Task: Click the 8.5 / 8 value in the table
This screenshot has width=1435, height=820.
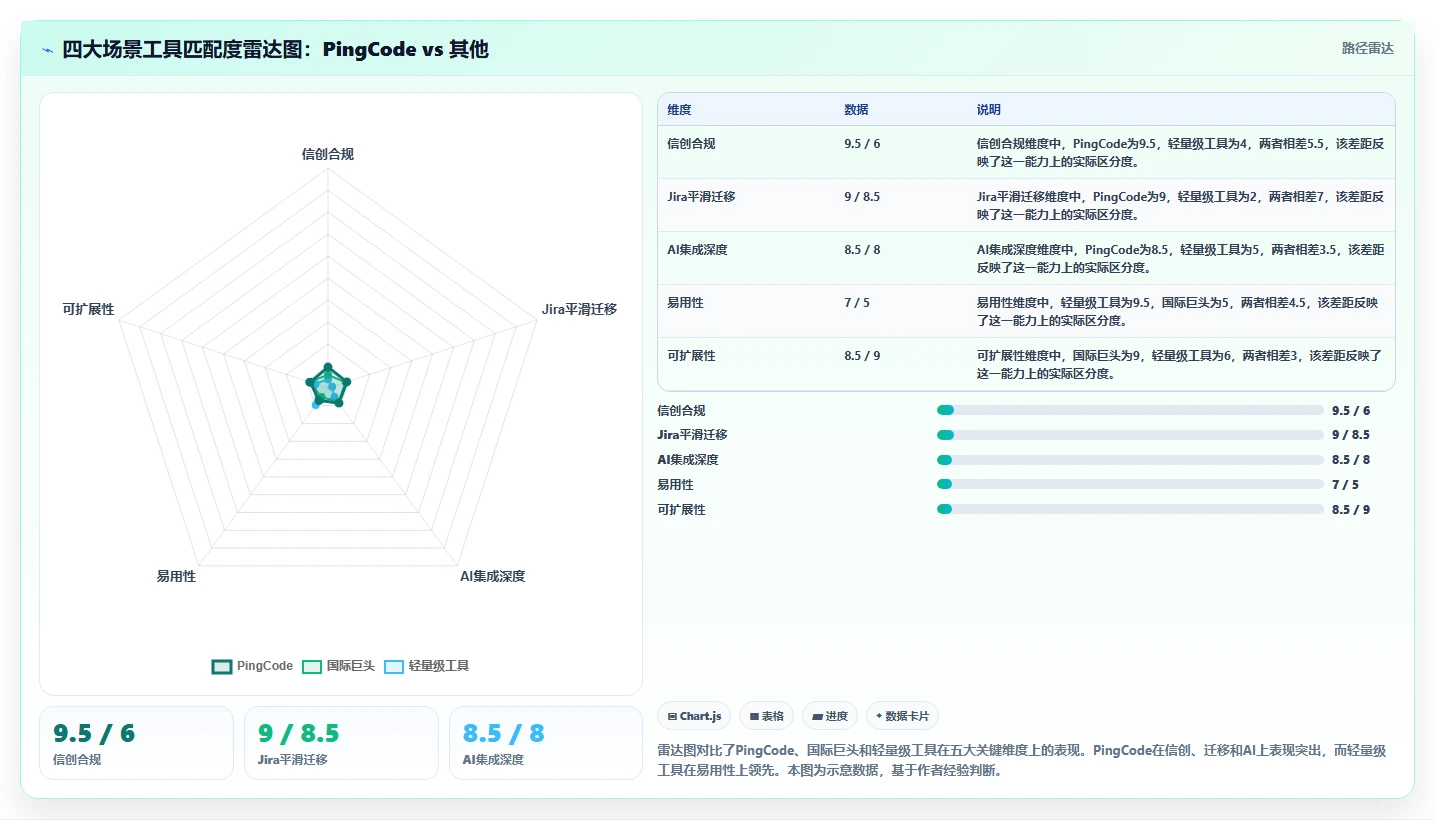Action: coord(862,250)
